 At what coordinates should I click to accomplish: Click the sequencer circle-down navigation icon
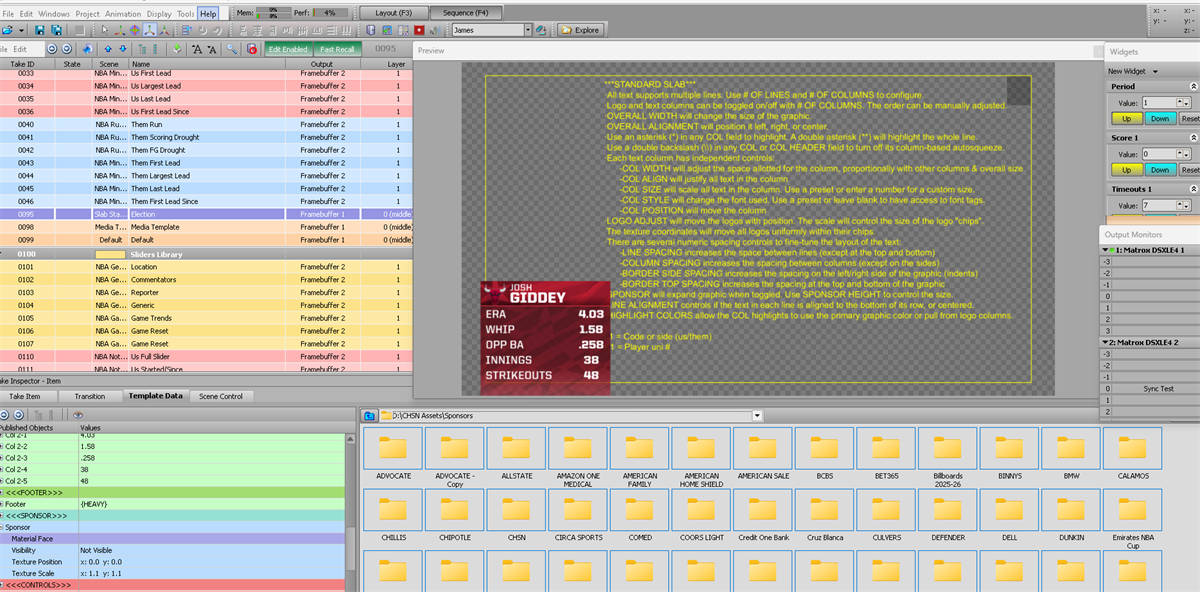[66, 48]
